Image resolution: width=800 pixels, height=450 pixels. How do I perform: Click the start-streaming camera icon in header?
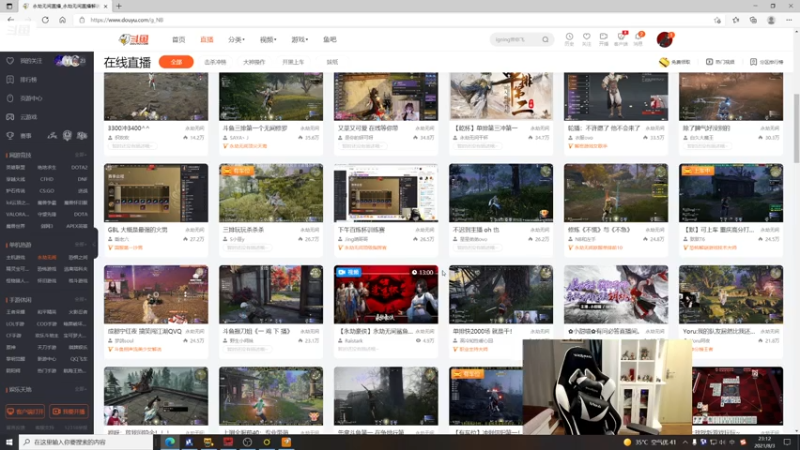(604, 39)
